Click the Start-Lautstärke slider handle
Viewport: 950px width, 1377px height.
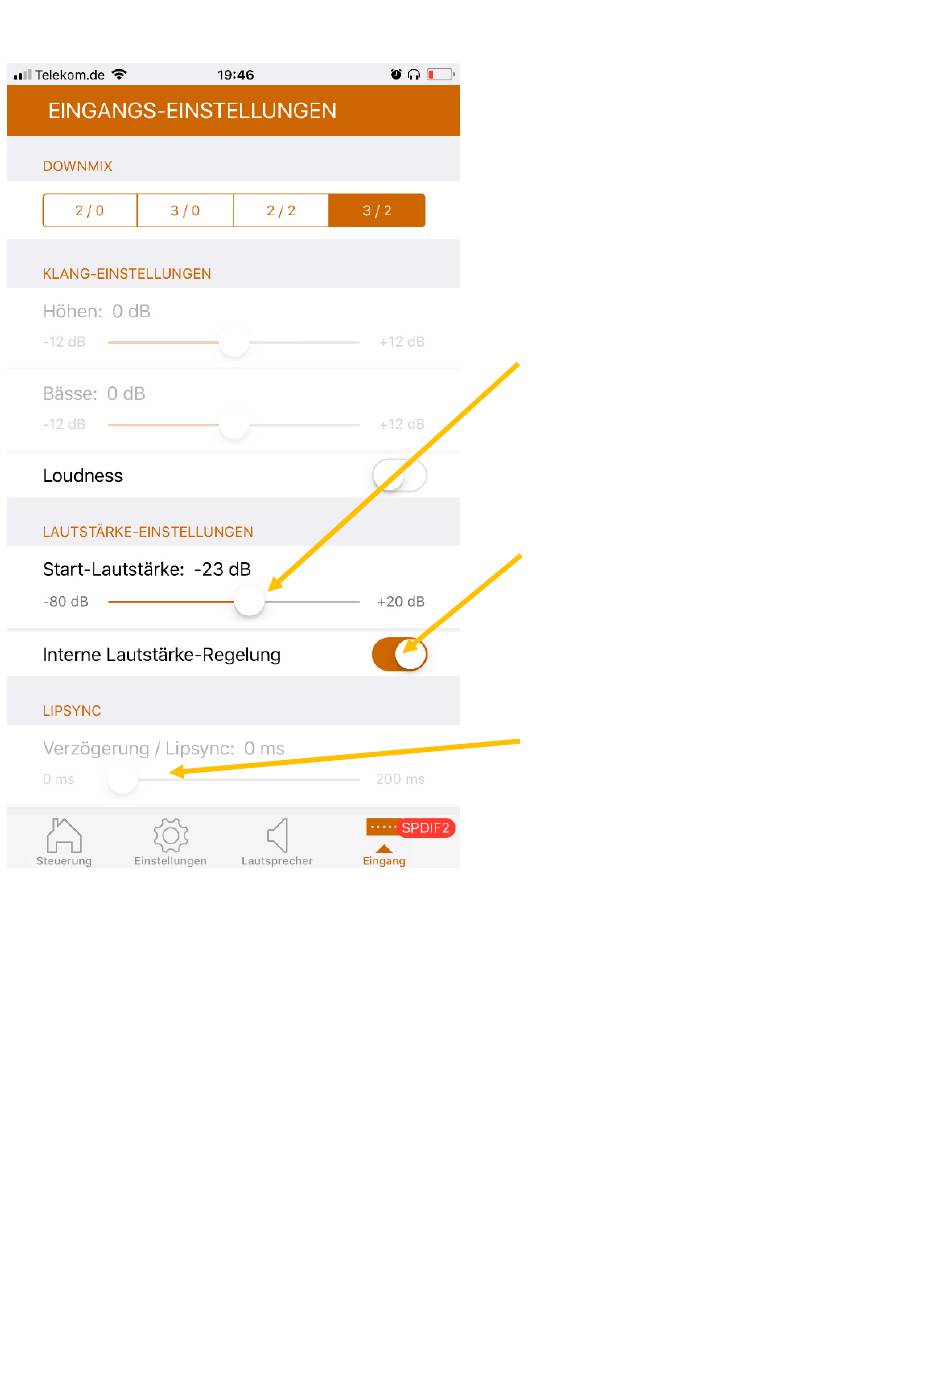pyautogui.click(x=250, y=602)
